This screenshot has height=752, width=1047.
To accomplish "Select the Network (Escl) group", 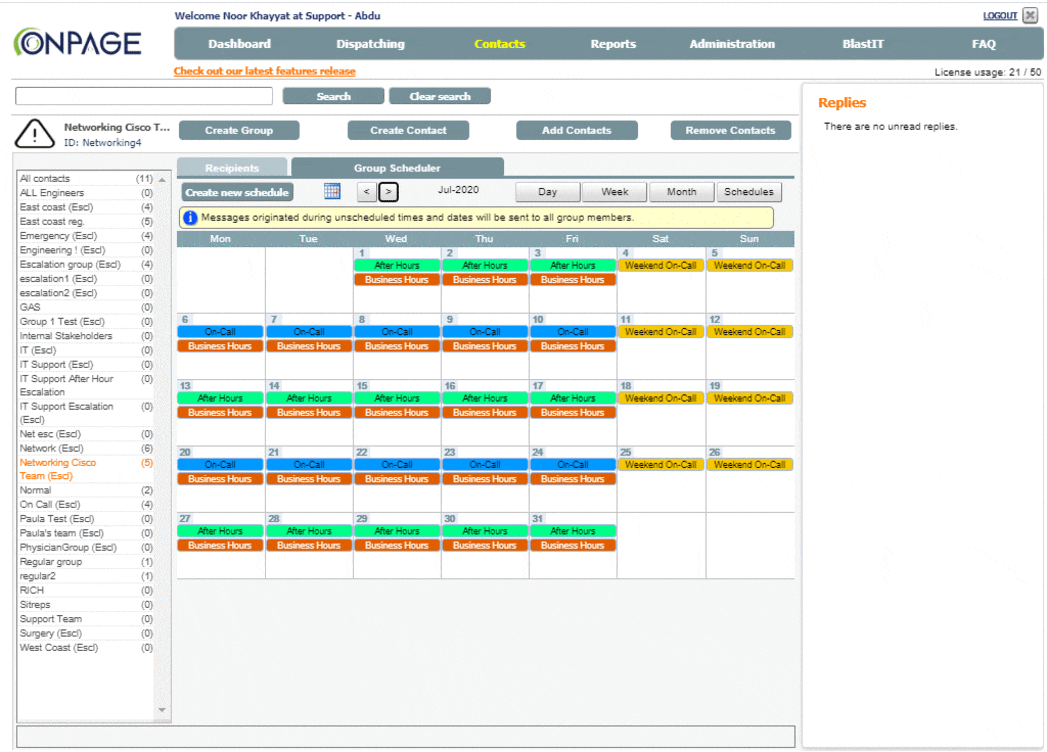I will point(48,447).
